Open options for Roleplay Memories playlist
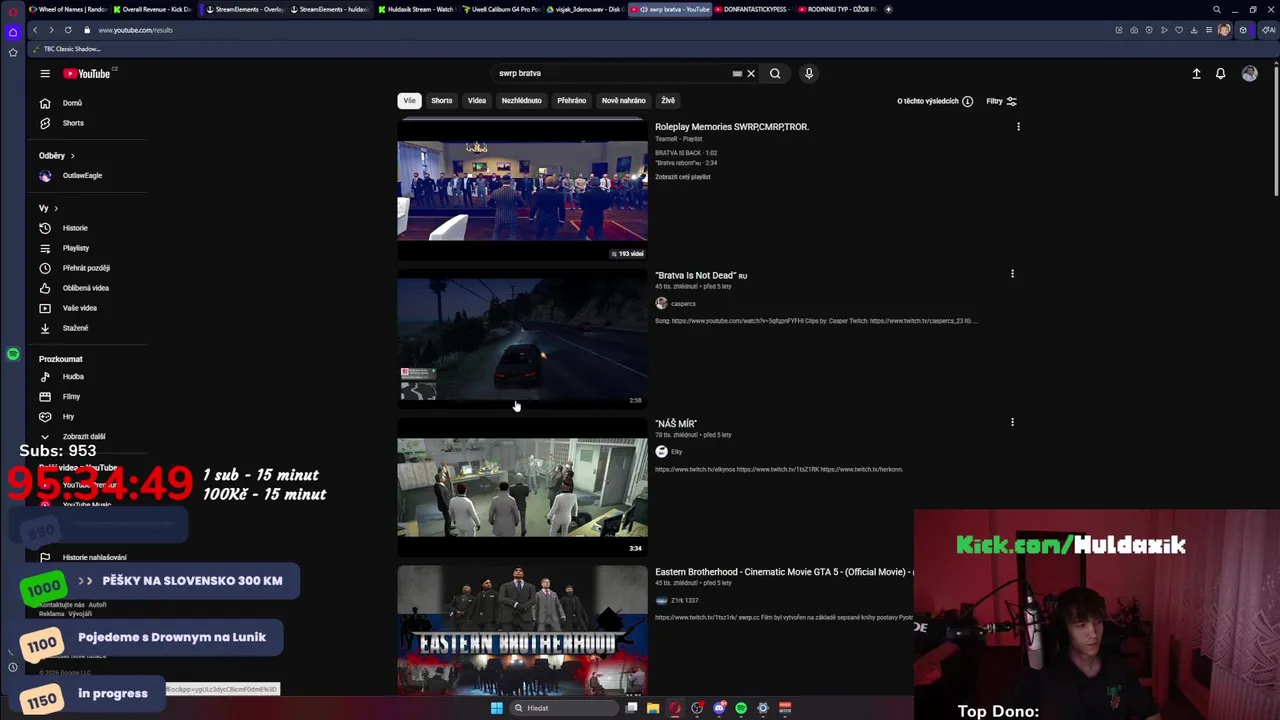 click(1018, 127)
